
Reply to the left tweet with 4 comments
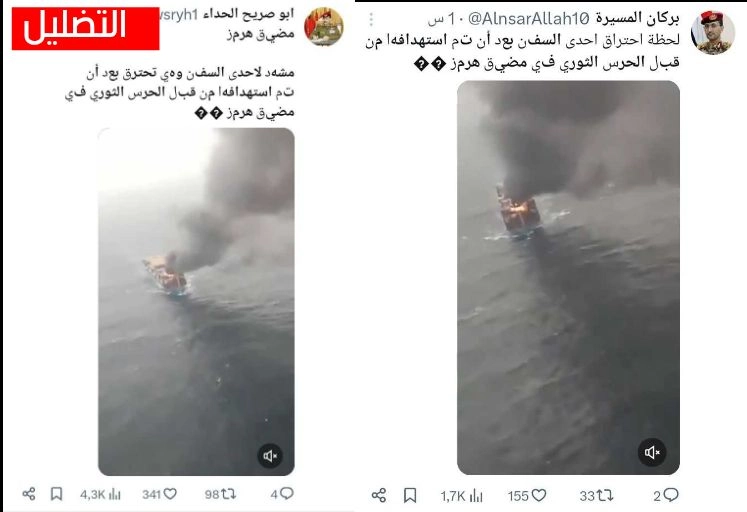[x=282, y=494]
